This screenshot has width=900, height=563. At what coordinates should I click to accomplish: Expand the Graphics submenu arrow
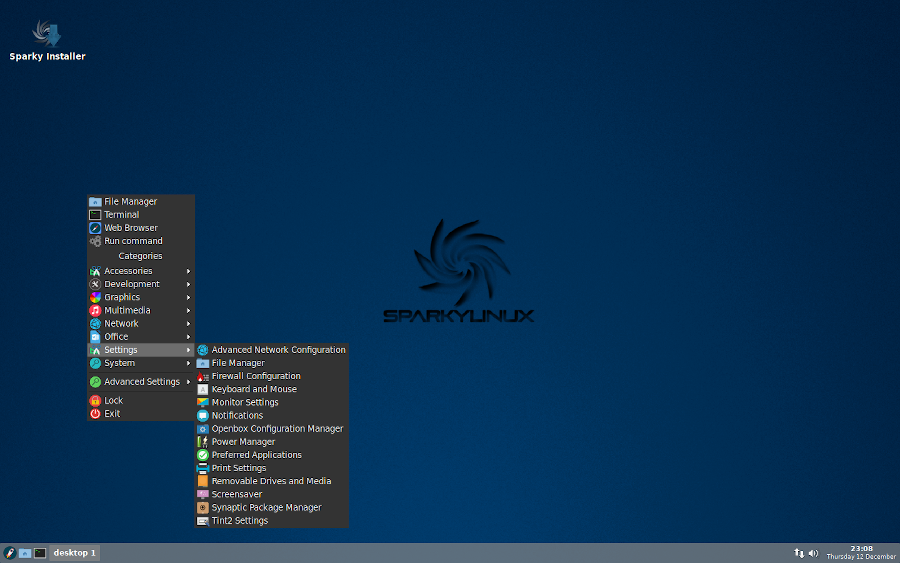[x=188, y=297]
